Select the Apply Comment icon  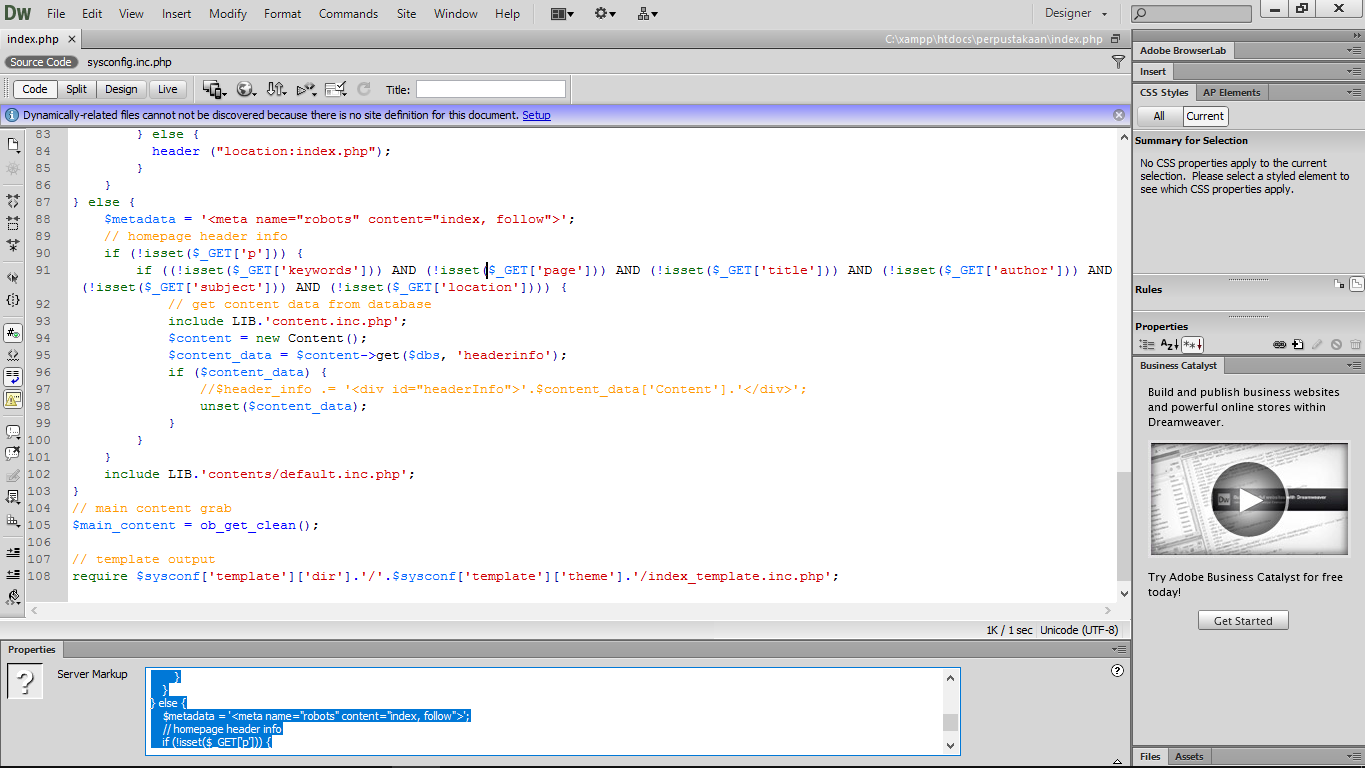click(x=13, y=432)
